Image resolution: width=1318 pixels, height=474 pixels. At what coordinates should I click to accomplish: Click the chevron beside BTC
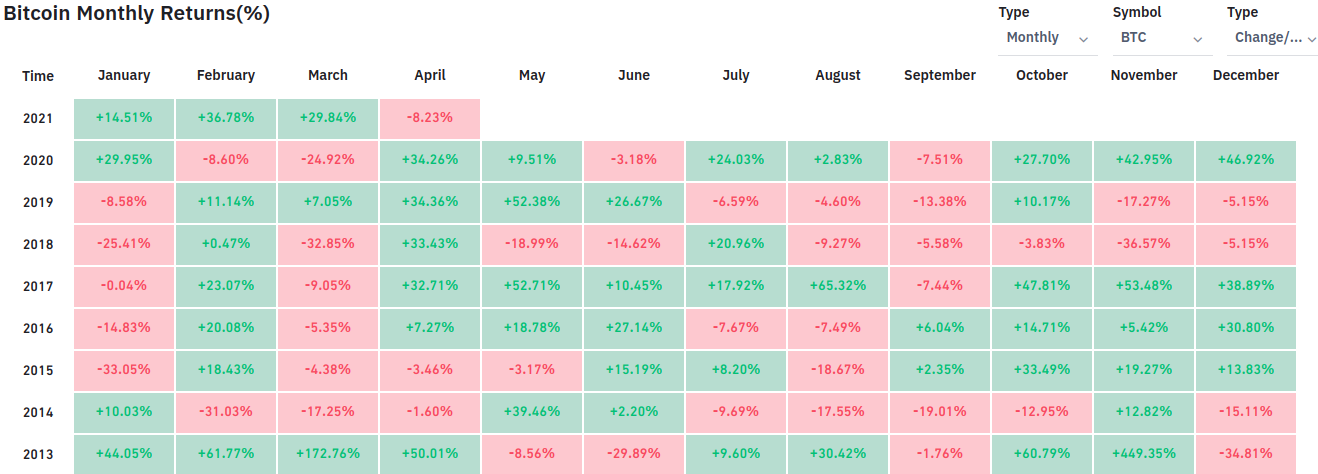[x=1197, y=39]
